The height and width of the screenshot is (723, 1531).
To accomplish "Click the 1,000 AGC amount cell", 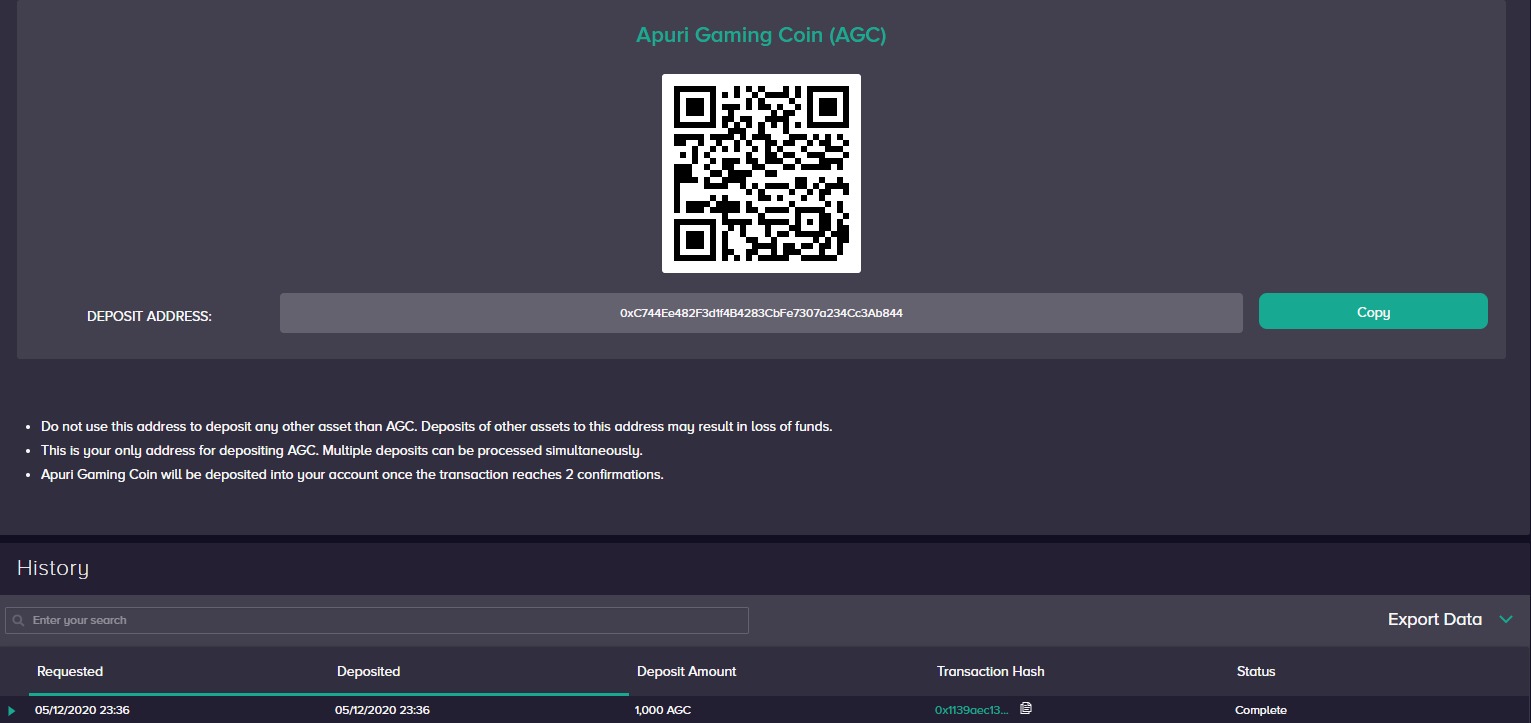I will 663,710.
